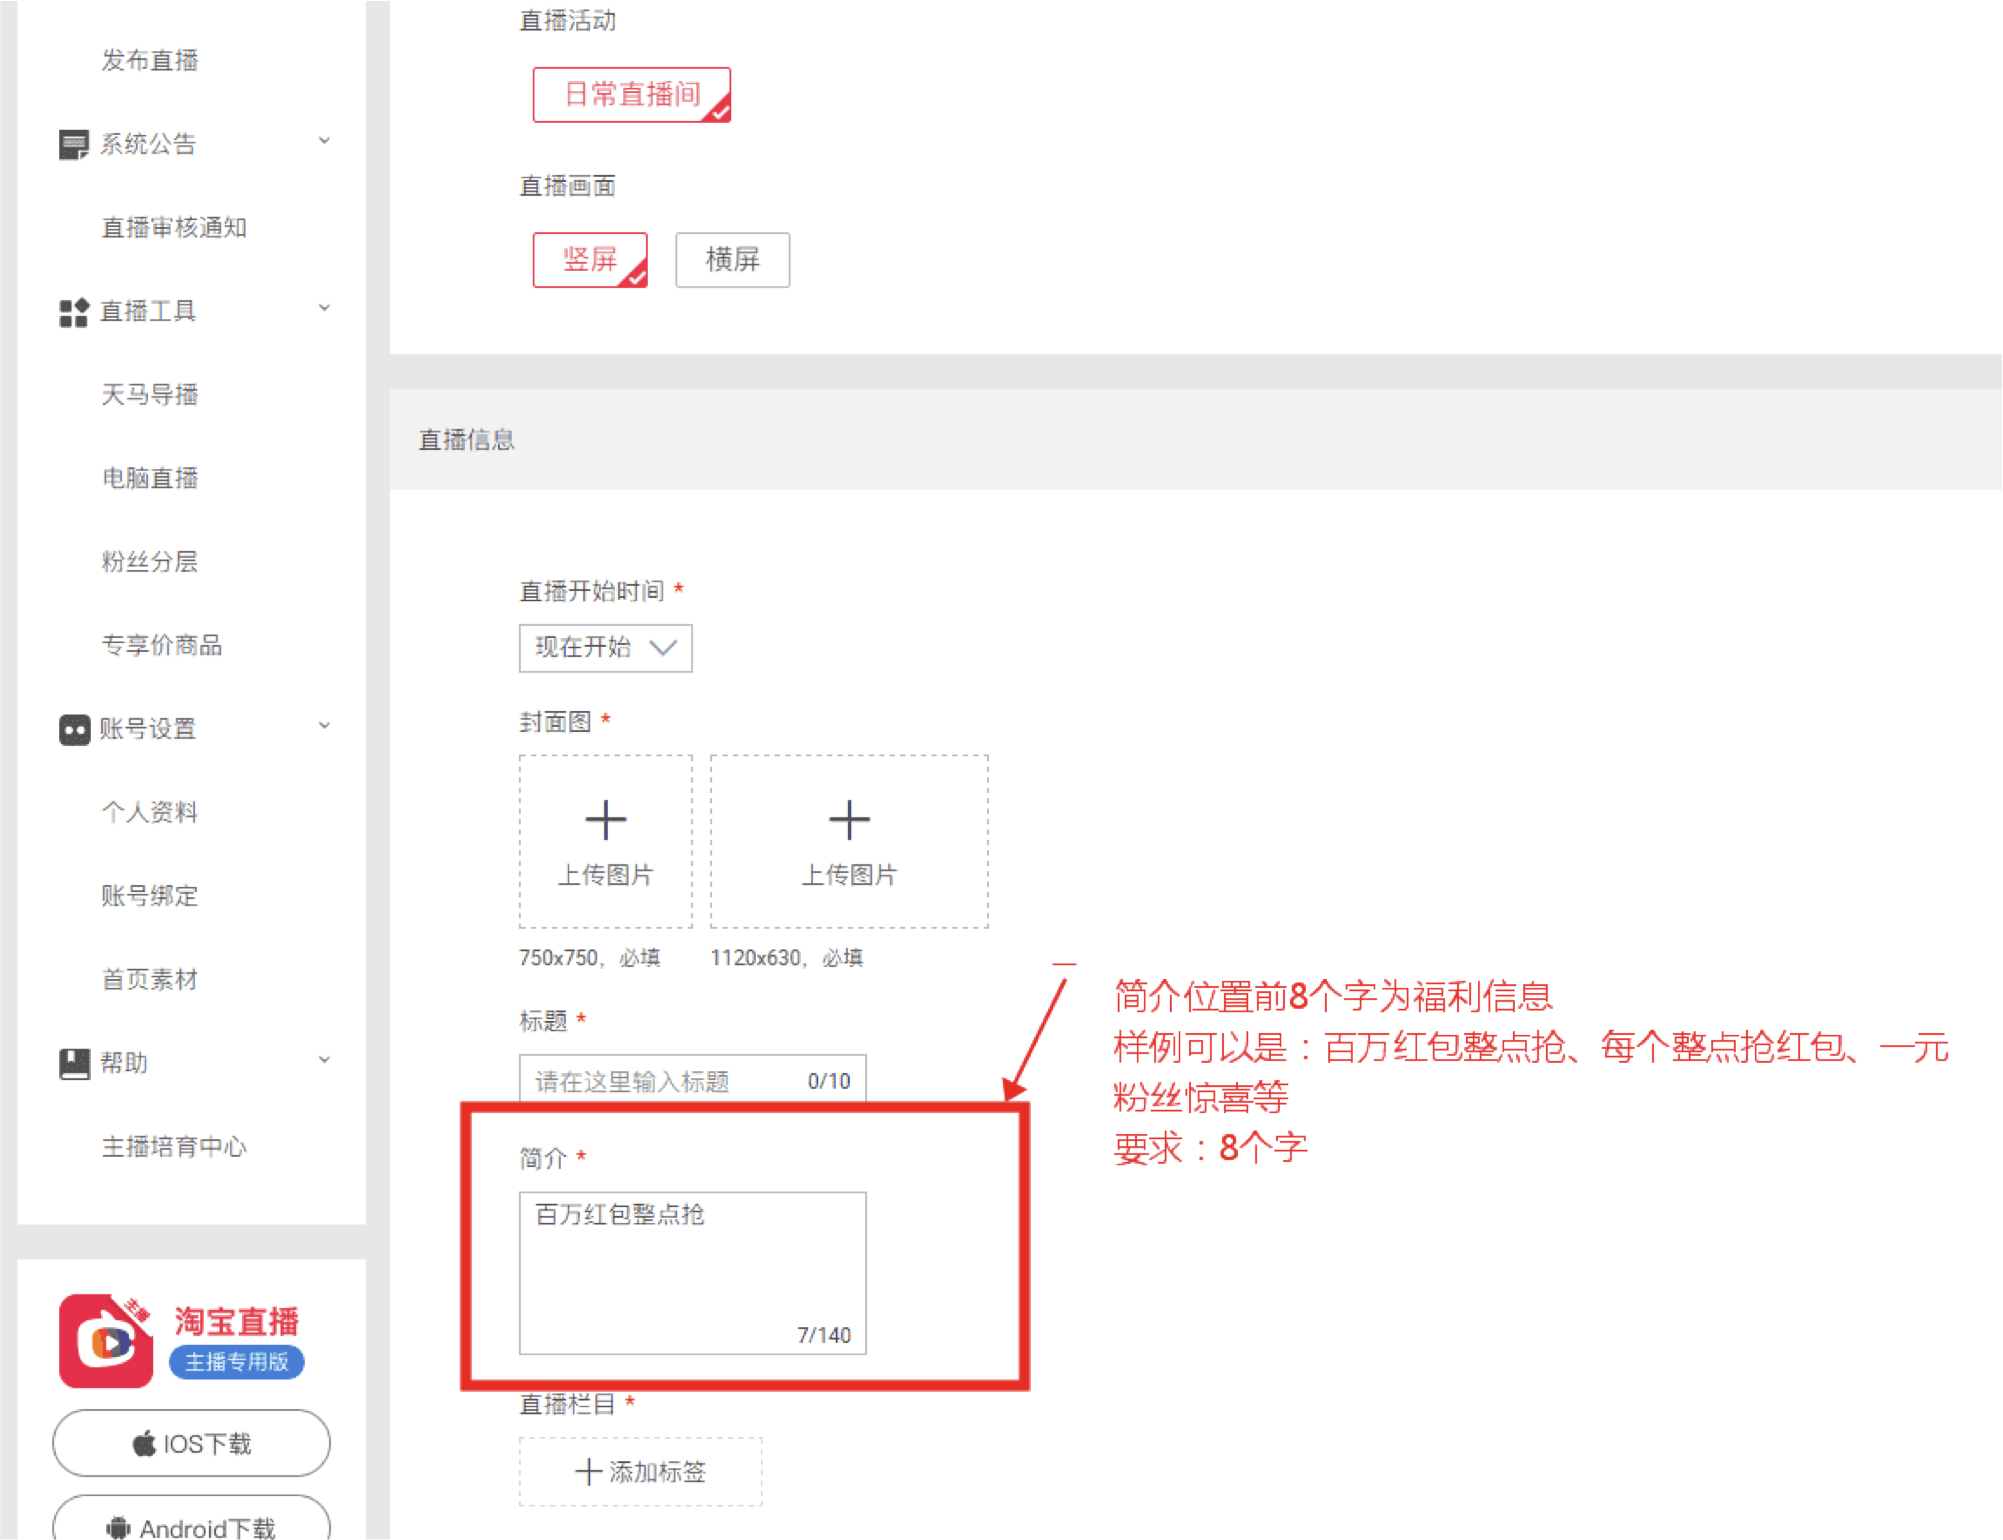Click the 直播信息 section heading
Image resolution: width=2003 pixels, height=1540 pixels.
[x=466, y=440]
